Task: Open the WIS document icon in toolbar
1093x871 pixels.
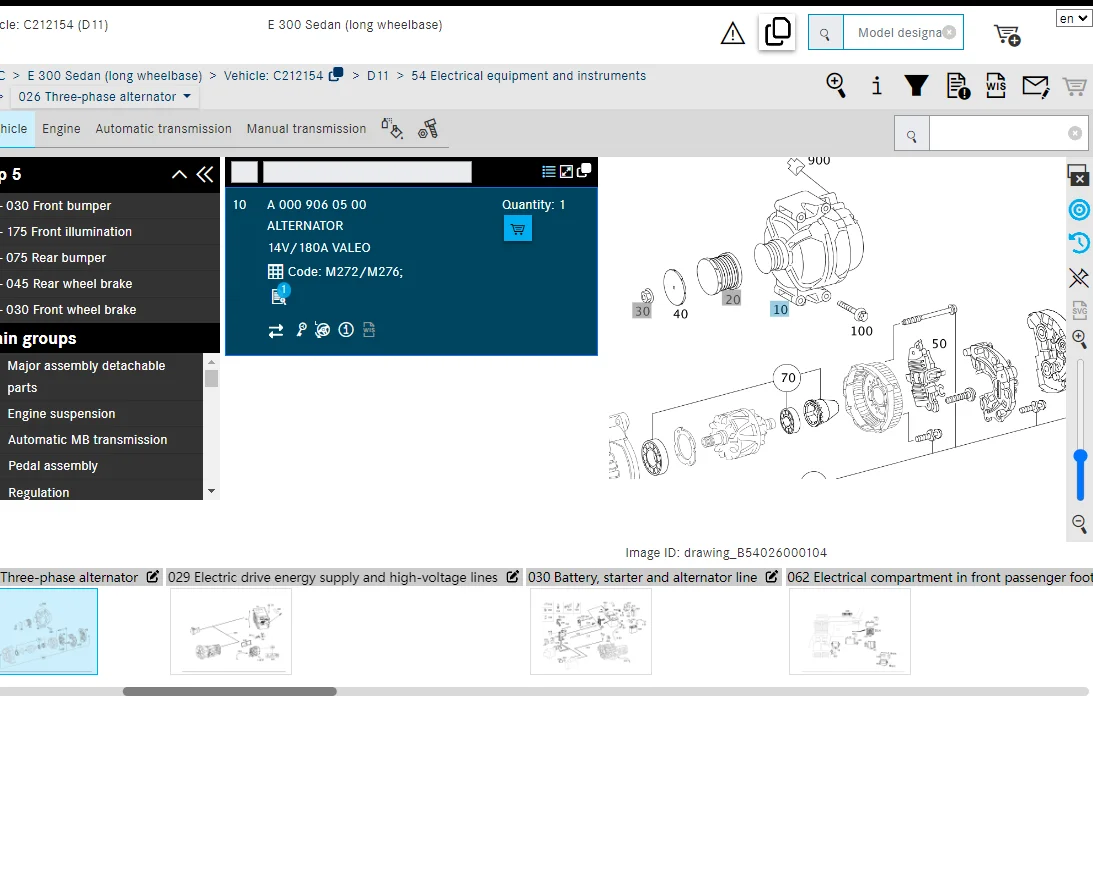Action: (996, 86)
